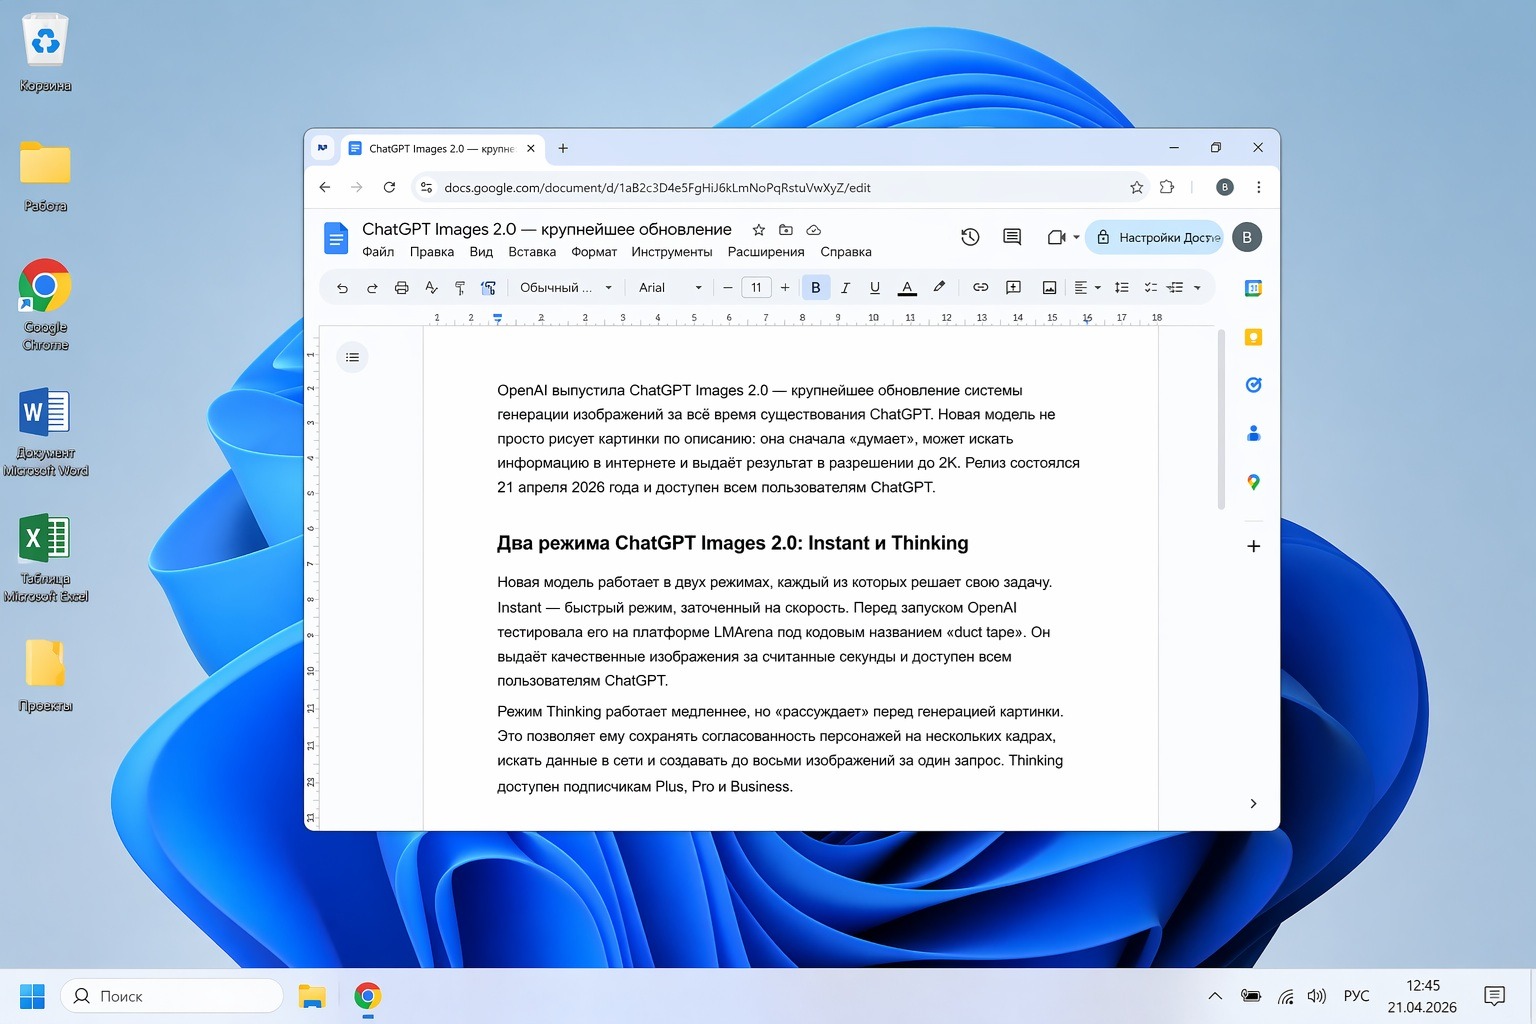Open the Вставка menu
This screenshot has width=1536, height=1024.
pyautogui.click(x=531, y=252)
